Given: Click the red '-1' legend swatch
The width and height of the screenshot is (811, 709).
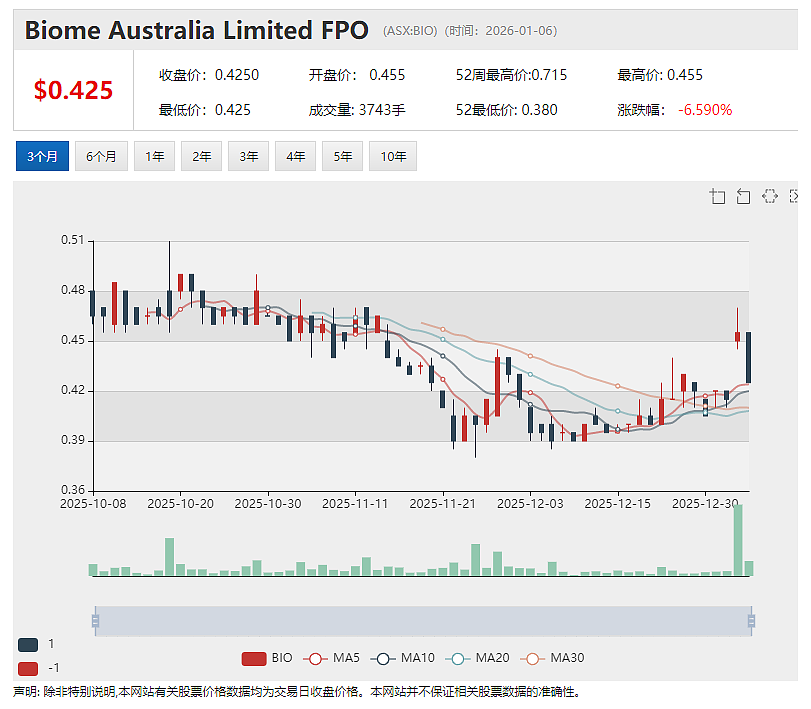Looking at the screenshot, I should [28, 669].
